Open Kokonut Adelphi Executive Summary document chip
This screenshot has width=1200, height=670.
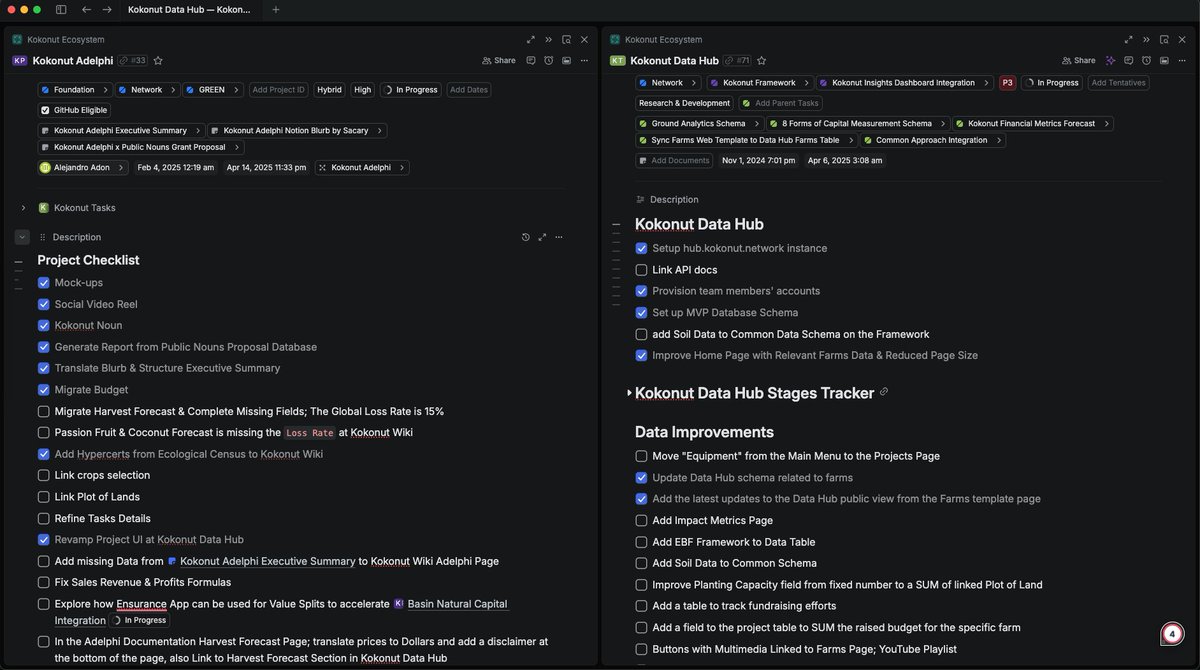(x=121, y=130)
